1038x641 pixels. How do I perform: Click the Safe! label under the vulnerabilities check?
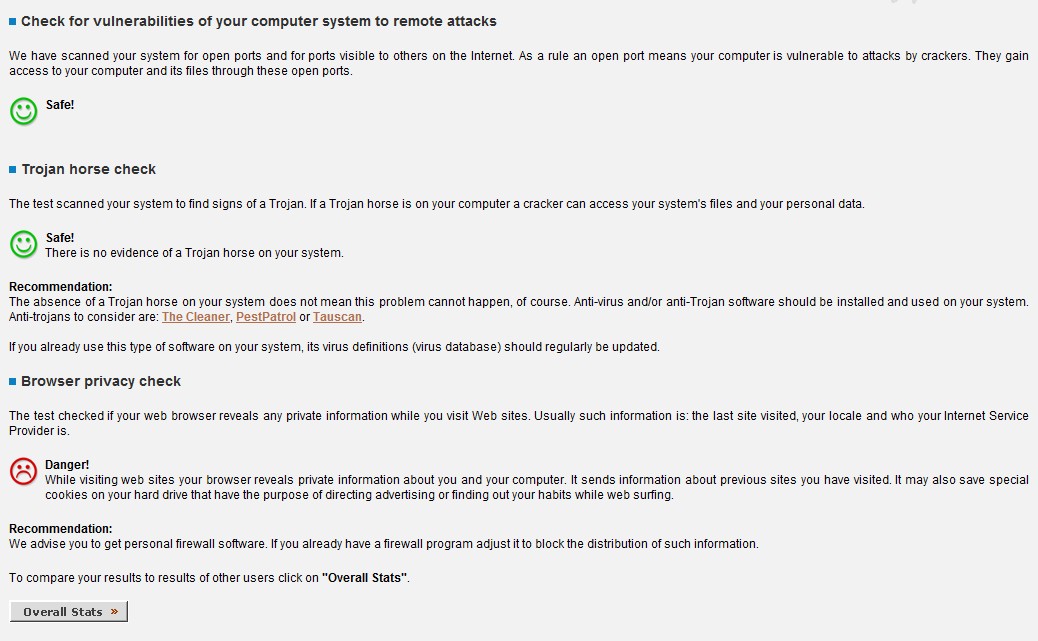click(60, 105)
